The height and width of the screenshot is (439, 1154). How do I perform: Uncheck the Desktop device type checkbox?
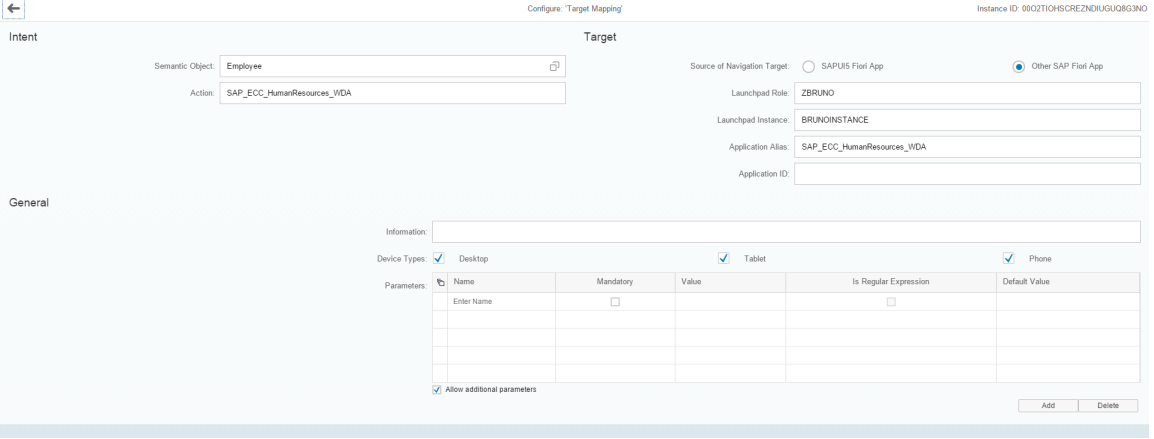coord(438,258)
